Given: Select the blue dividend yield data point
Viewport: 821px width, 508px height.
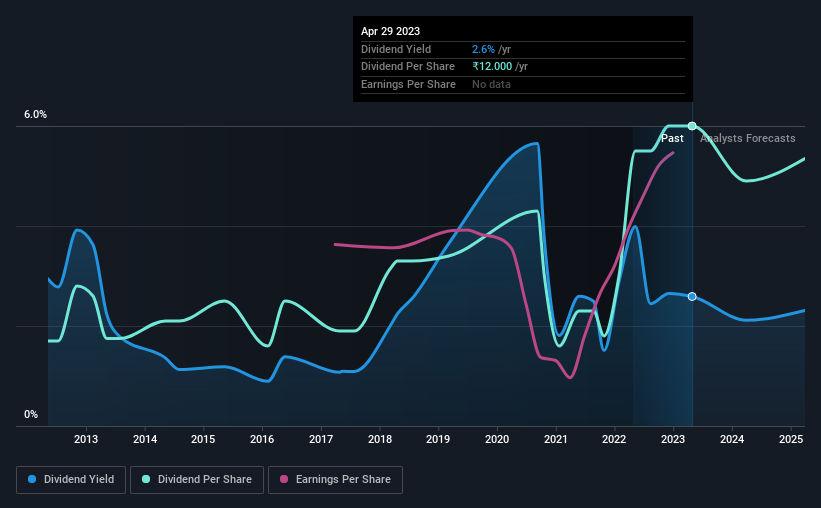Looking at the screenshot, I should (x=692, y=296).
